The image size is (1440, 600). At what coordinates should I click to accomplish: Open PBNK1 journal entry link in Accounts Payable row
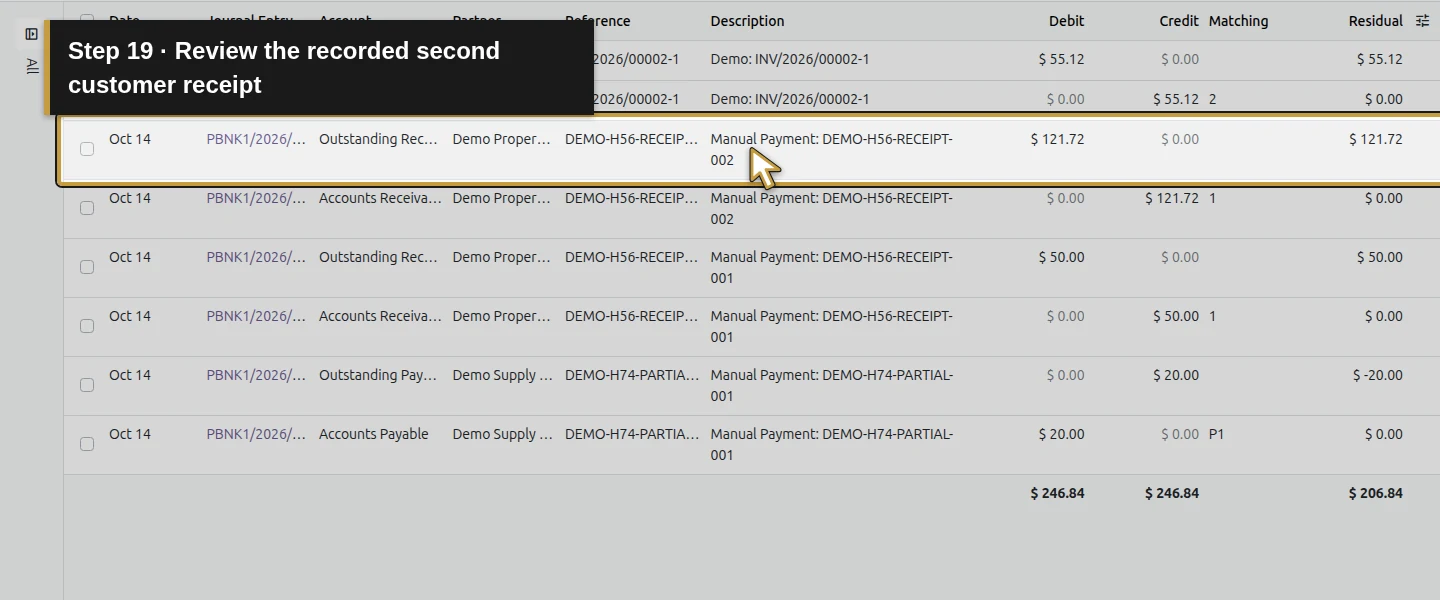(x=256, y=434)
